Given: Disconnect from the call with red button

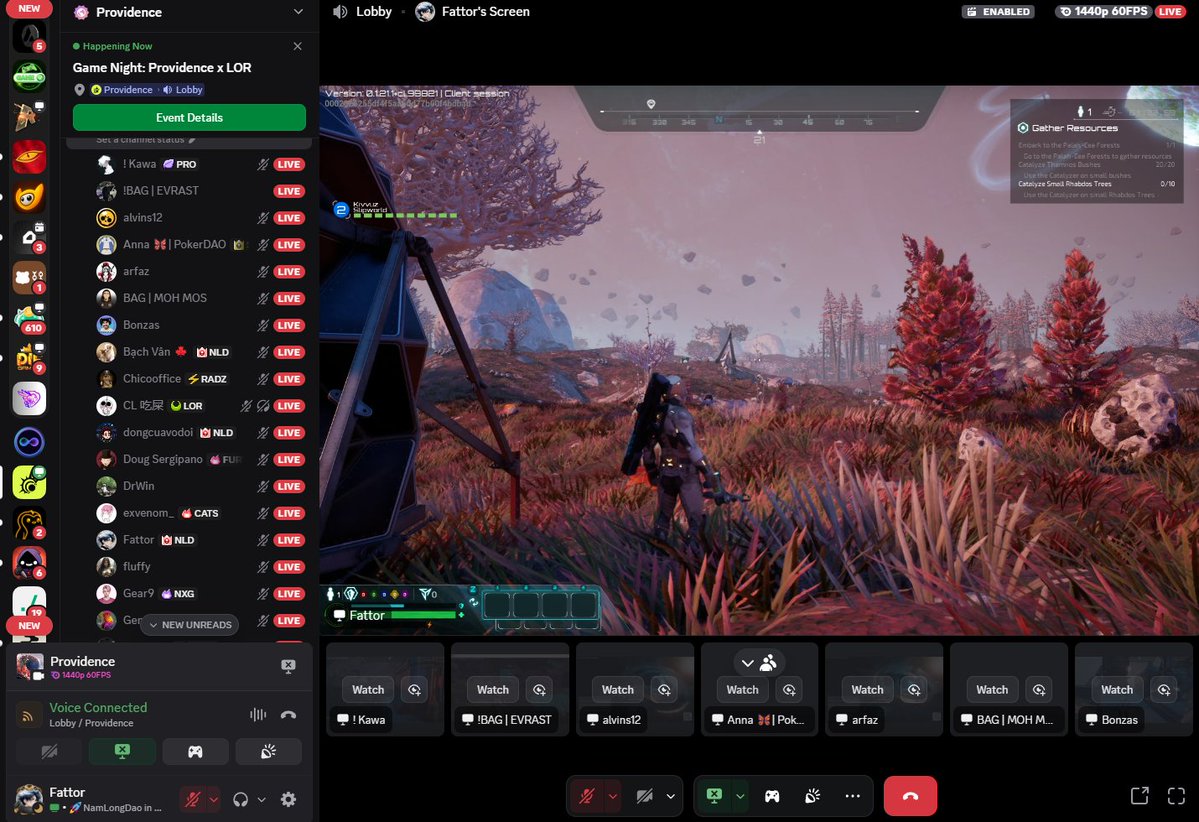Looking at the screenshot, I should 910,796.
